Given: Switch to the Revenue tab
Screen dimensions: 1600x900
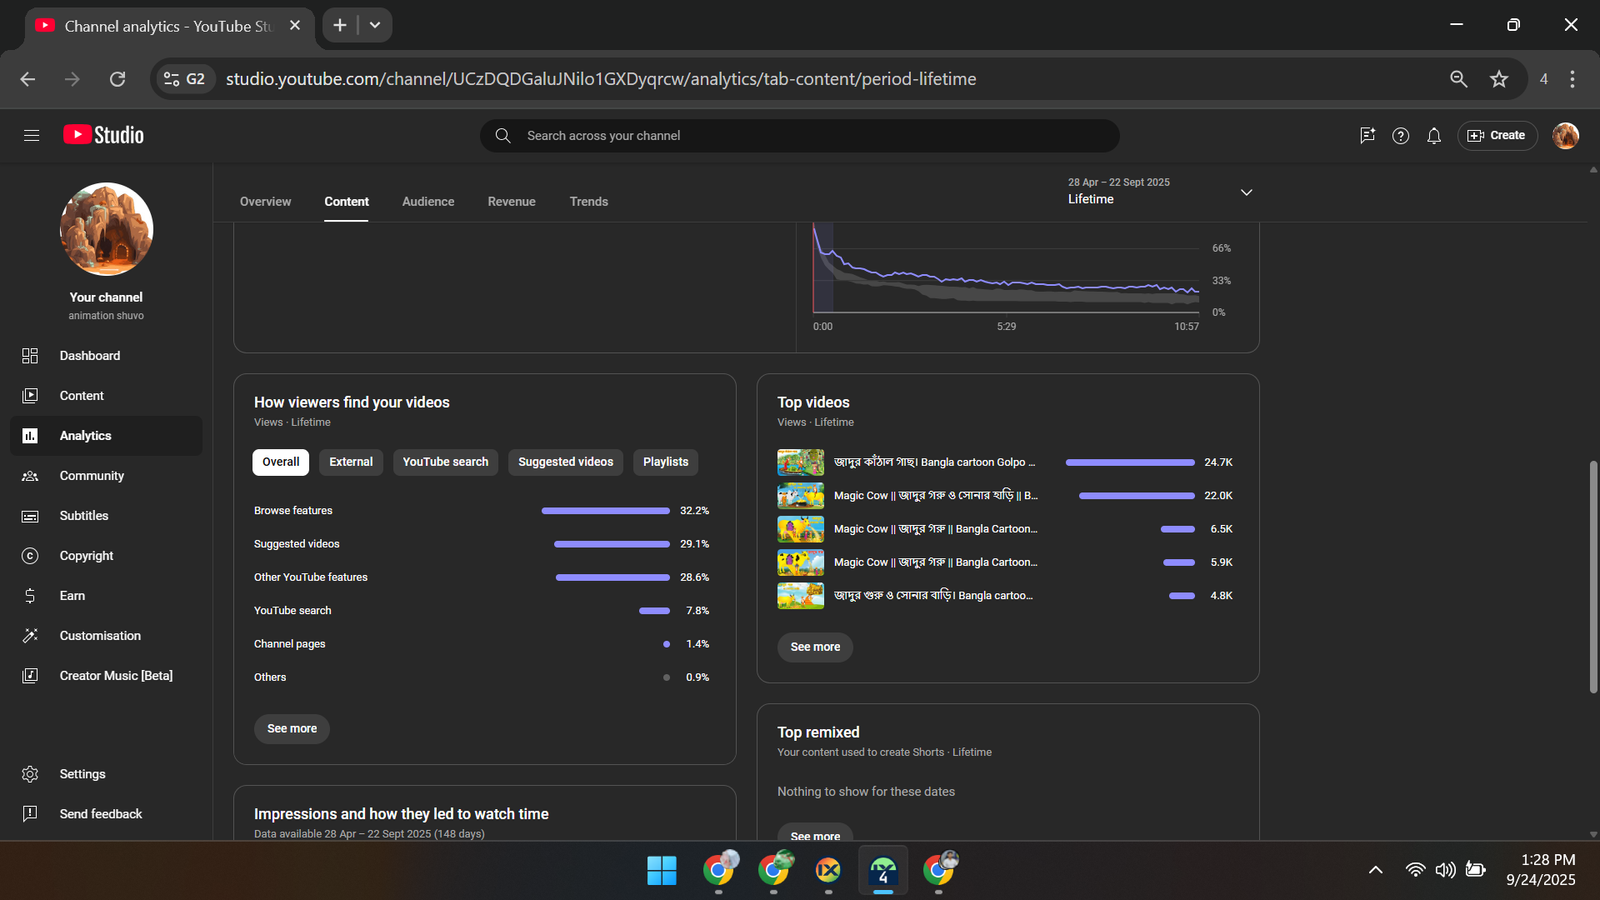Looking at the screenshot, I should coord(511,202).
